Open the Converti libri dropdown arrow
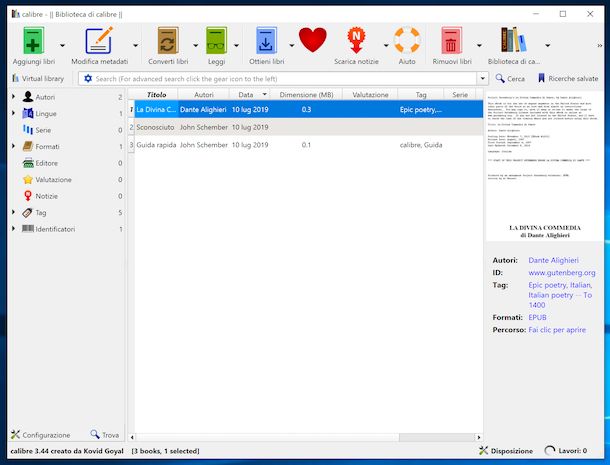This screenshot has height=465, width=610. [x=195, y=46]
